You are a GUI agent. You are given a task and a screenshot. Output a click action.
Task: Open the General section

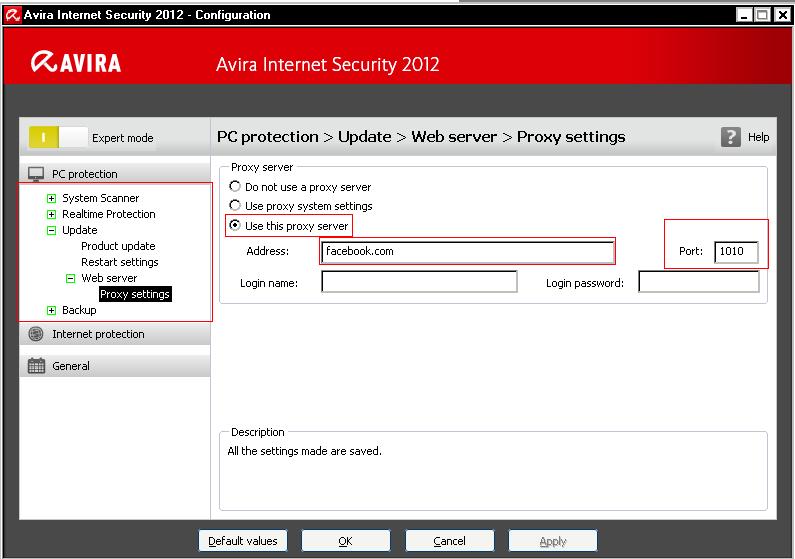(x=115, y=366)
